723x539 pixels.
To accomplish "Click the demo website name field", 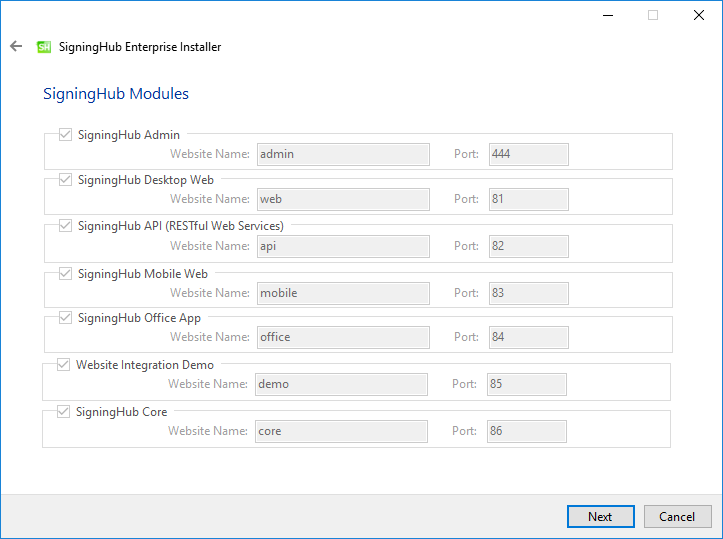I will click(x=341, y=384).
